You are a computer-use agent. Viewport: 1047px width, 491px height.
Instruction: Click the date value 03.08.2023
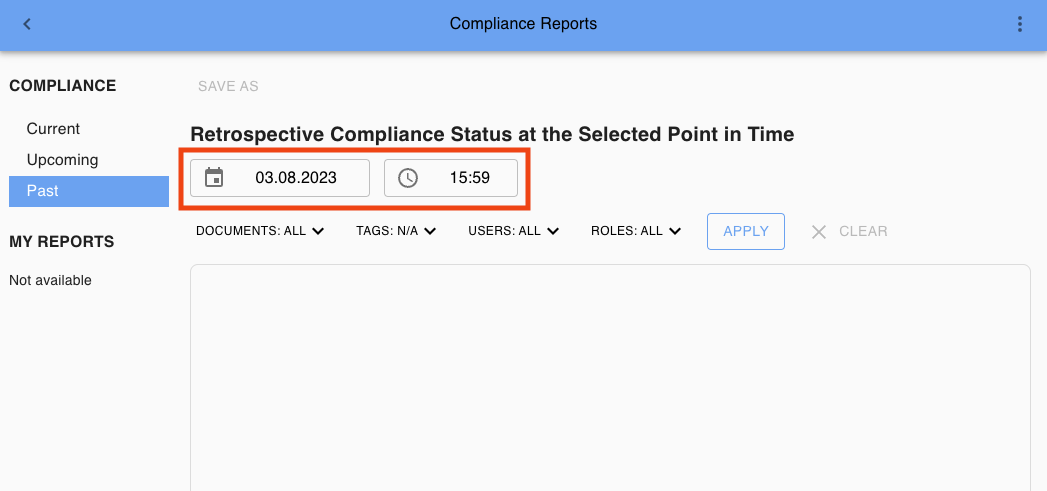click(x=296, y=178)
